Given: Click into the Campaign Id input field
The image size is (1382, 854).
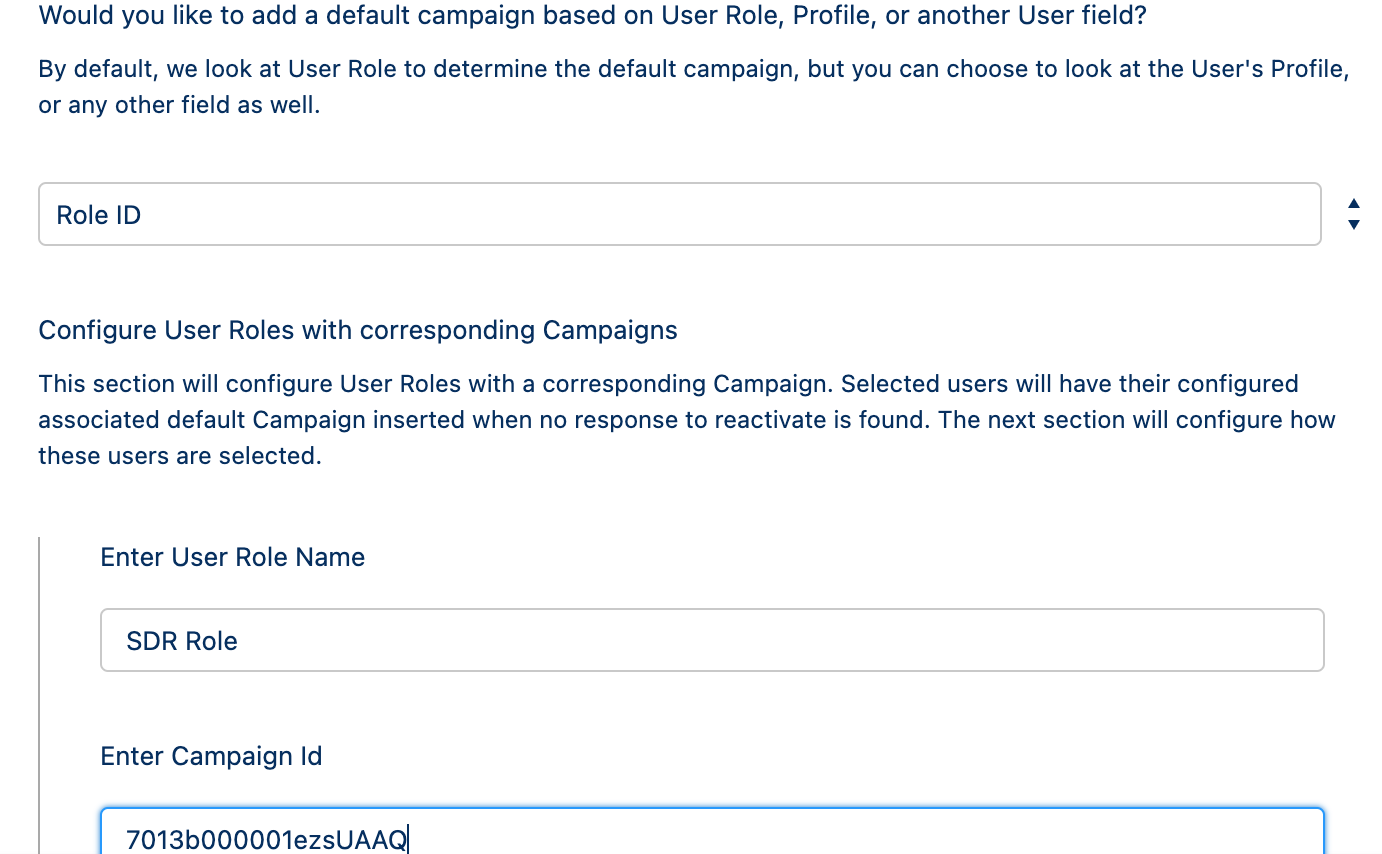Looking at the screenshot, I should pos(712,831).
